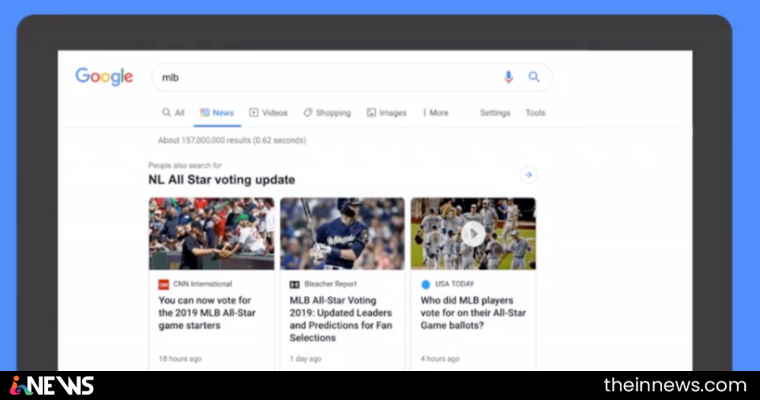Click the blue search magnifier icon
The height and width of the screenshot is (400, 760).
click(x=534, y=77)
